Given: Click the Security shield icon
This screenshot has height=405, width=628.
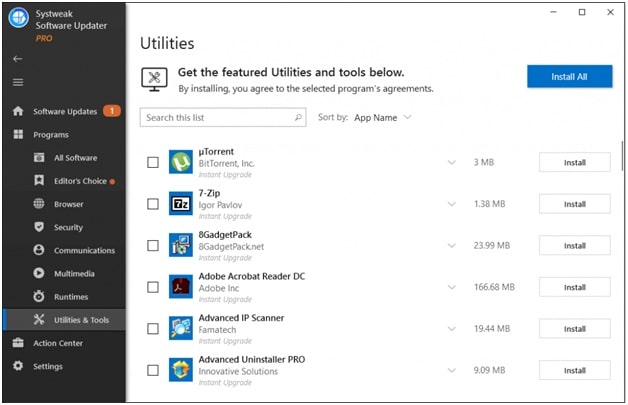Looking at the screenshot, I should (x=39, y=227).
